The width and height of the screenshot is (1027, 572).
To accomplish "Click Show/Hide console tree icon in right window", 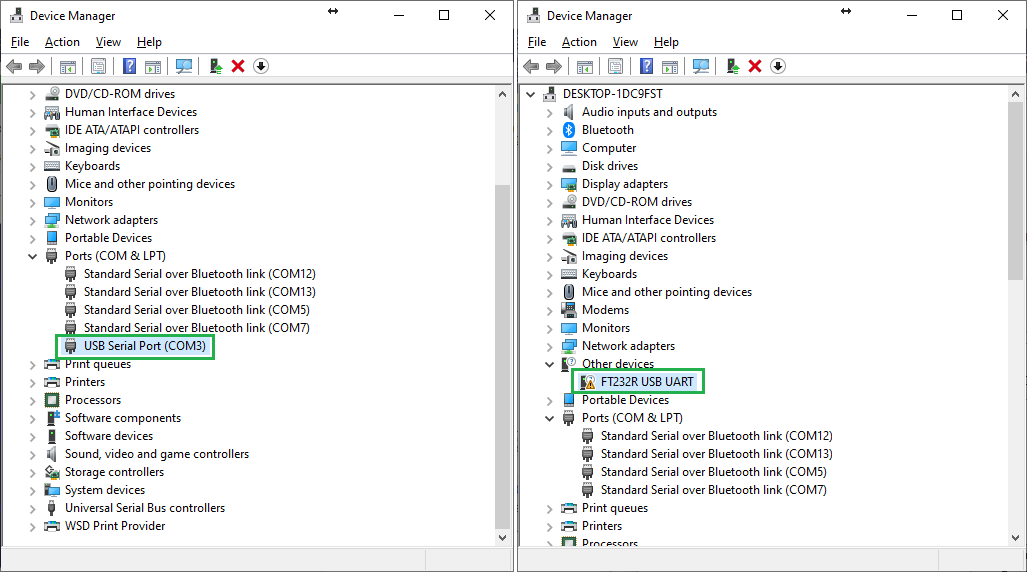I will pyautogui.click(x=585, y=66).
